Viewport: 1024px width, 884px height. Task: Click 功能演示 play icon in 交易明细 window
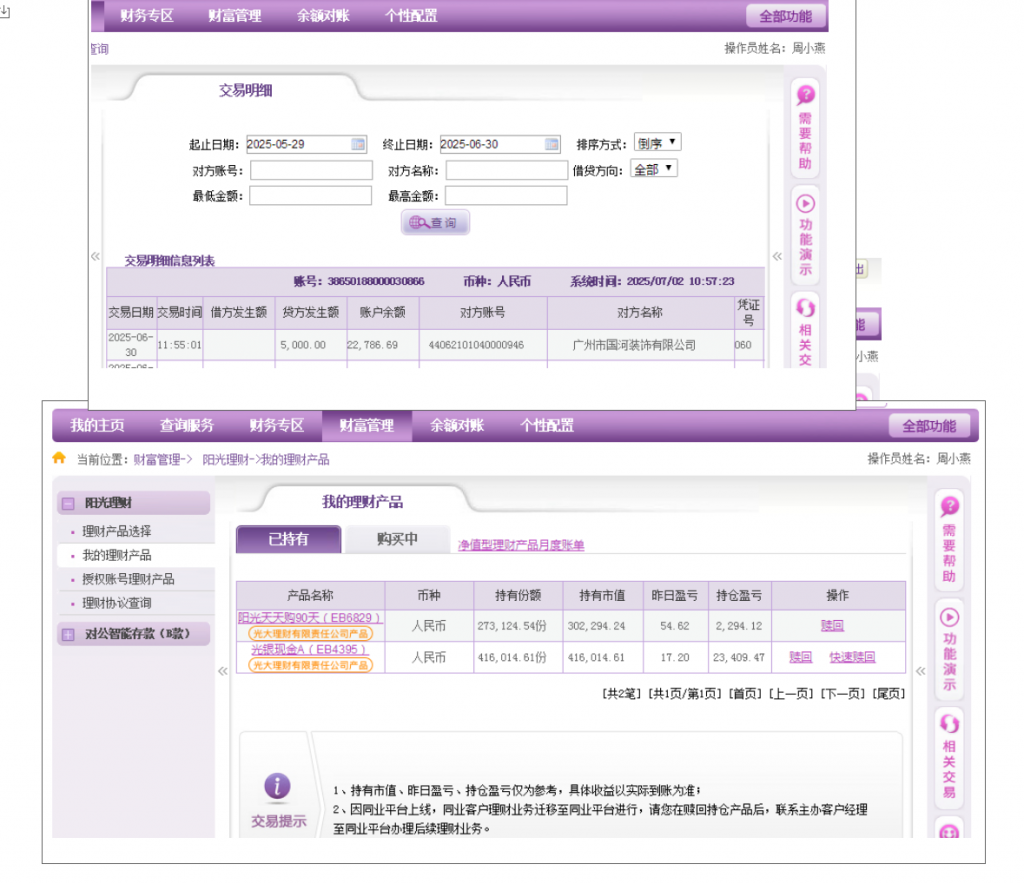pyautogui.click(x=805, y=203)
